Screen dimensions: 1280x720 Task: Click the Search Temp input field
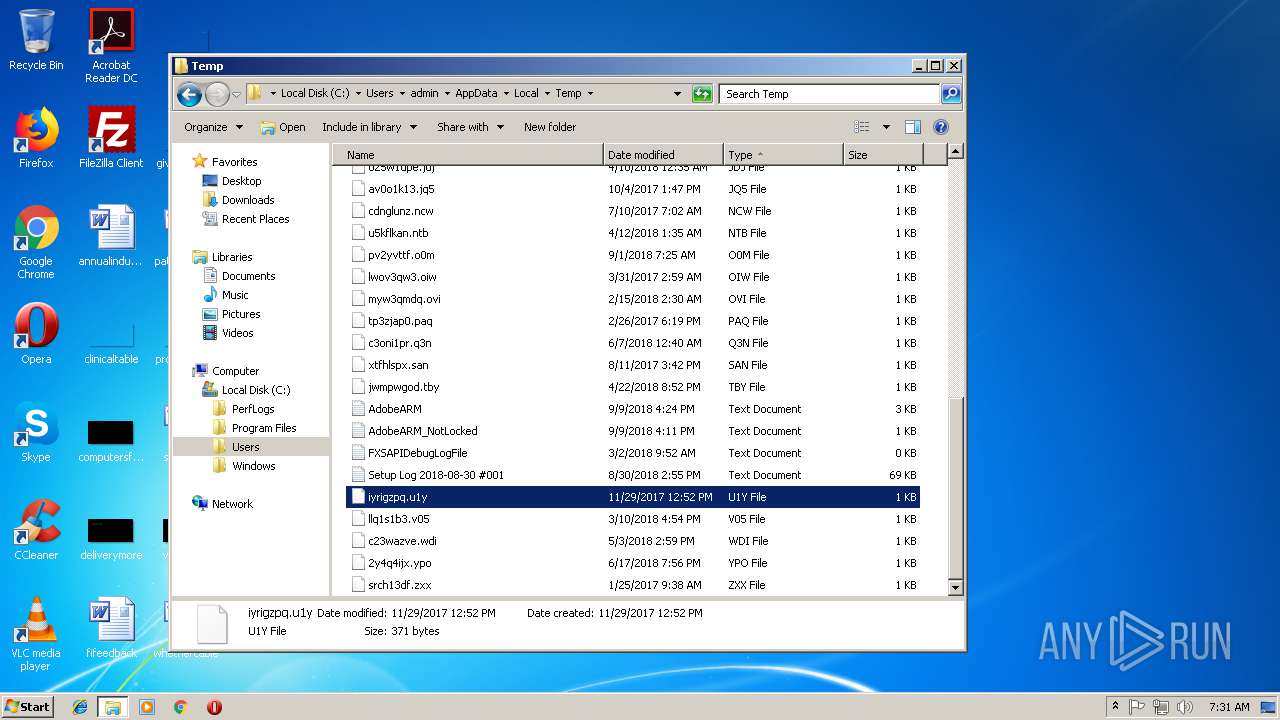pyautogui.click(x=829, y=94)
